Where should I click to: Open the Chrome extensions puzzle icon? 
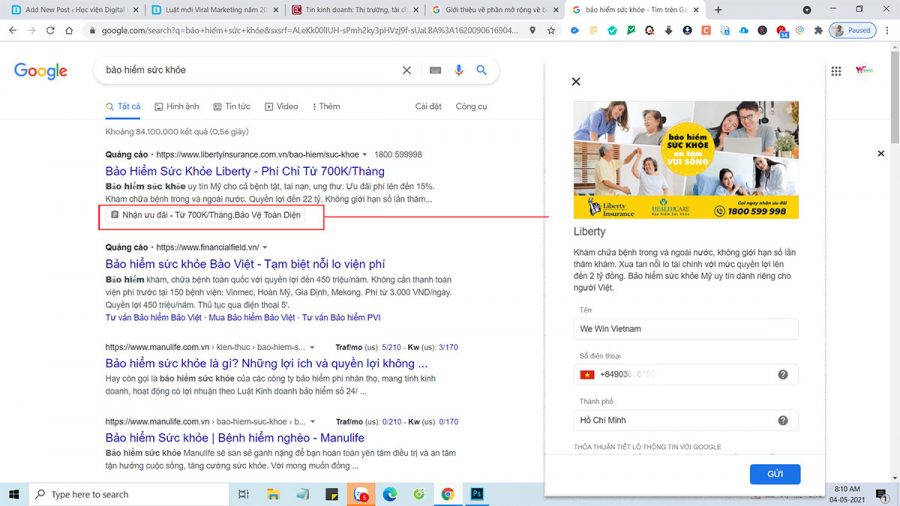(818, 30)
